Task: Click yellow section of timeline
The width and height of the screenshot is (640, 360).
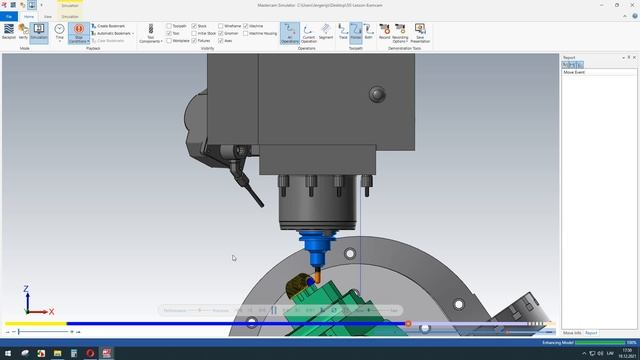Action: pyautogui.click(x=36, y=324)
